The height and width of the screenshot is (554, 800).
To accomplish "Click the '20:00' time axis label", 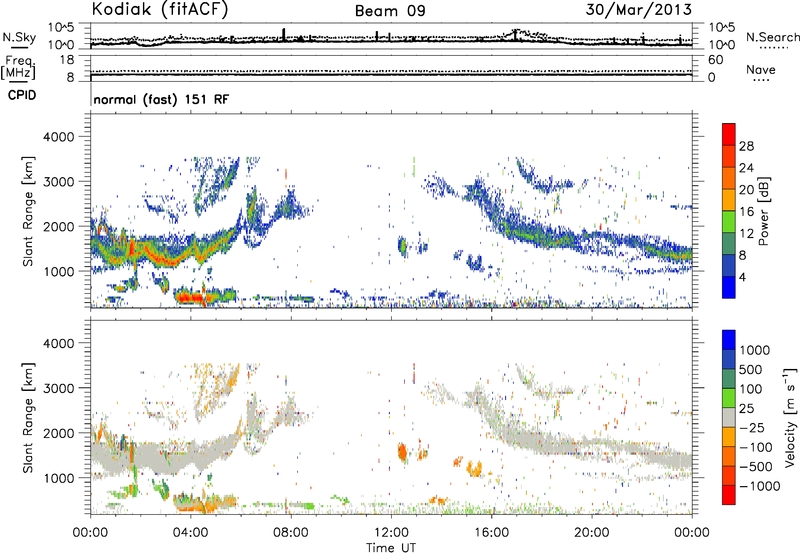I will pos(592,533).
